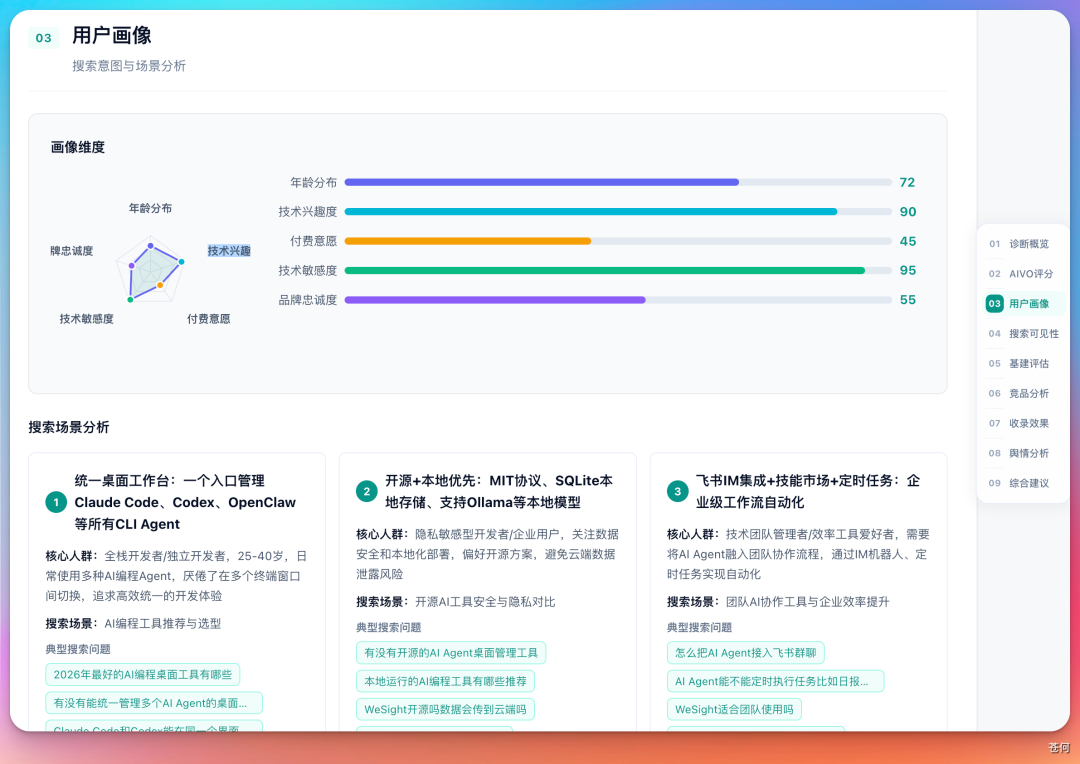Click the 用户画像 page title
1080x764 pixels.
click(112, 35)
